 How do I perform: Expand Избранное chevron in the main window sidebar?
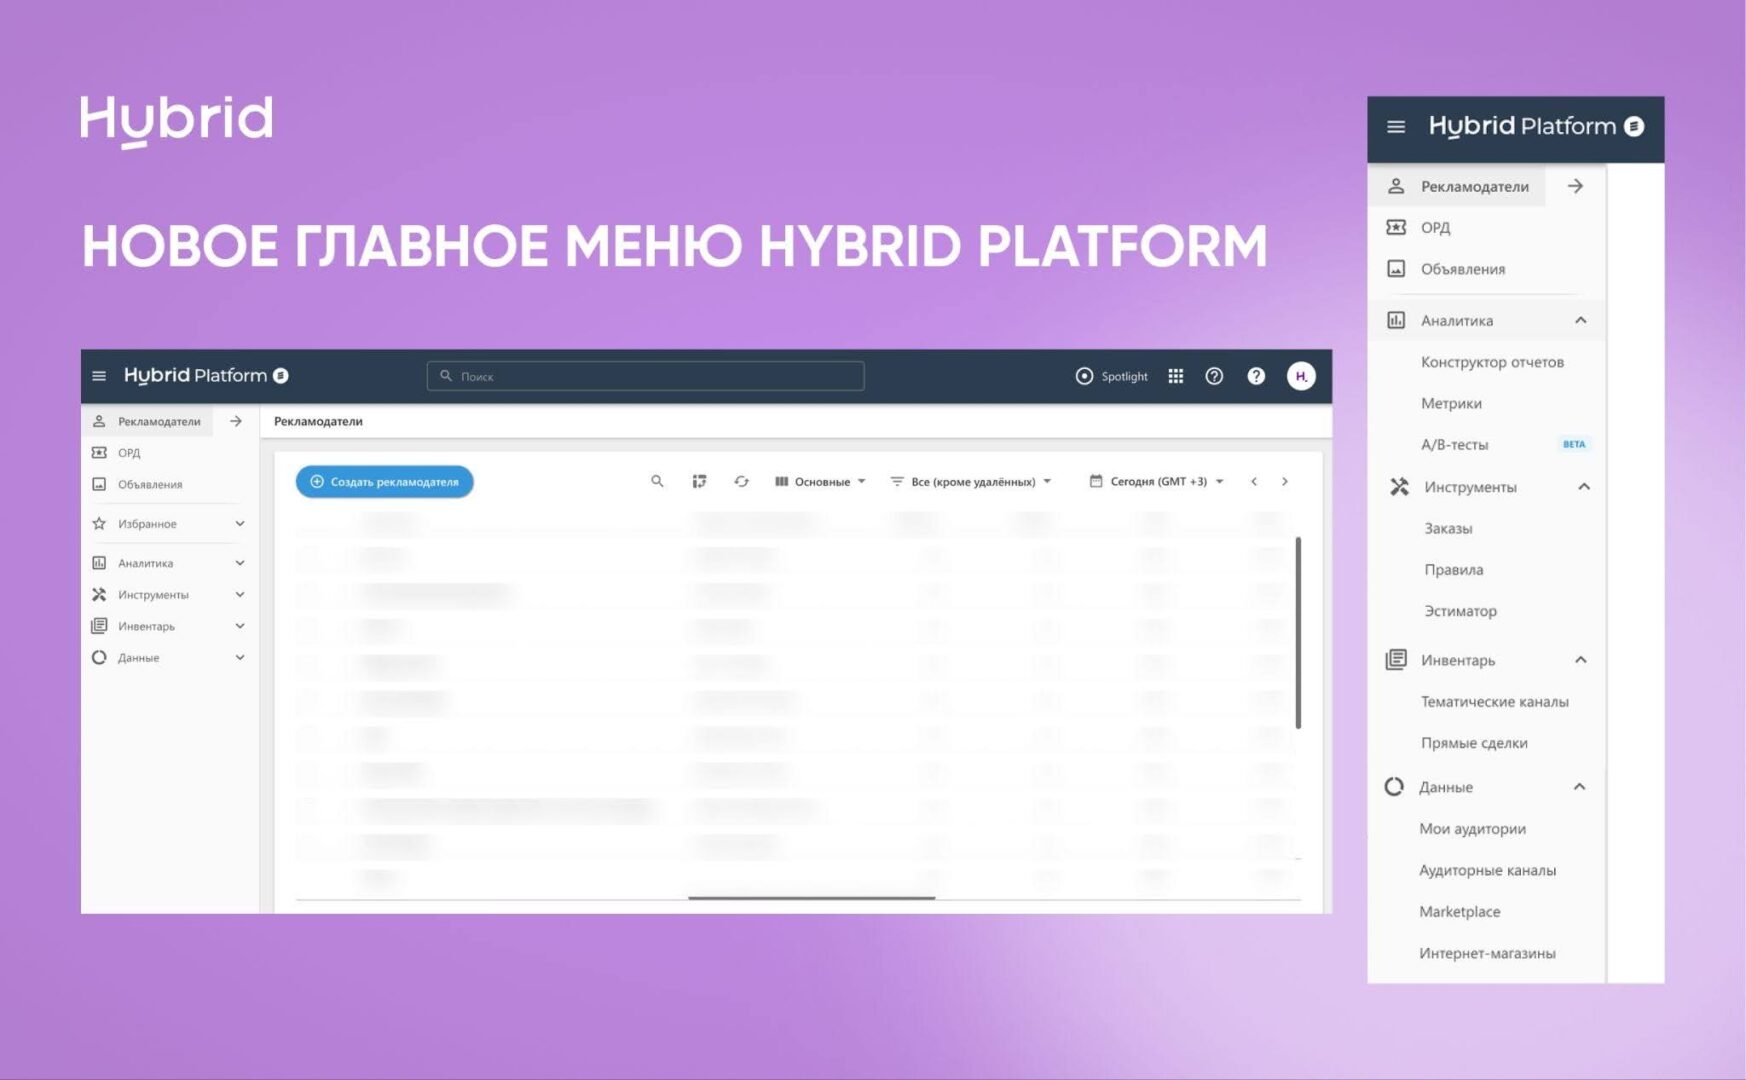coord(240,524)
